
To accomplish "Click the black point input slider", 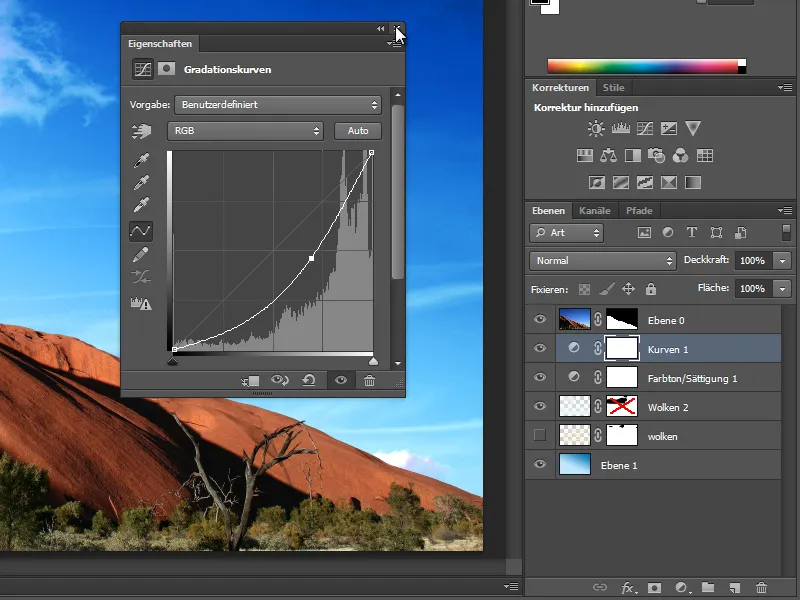I will click(x=172, y=361).
